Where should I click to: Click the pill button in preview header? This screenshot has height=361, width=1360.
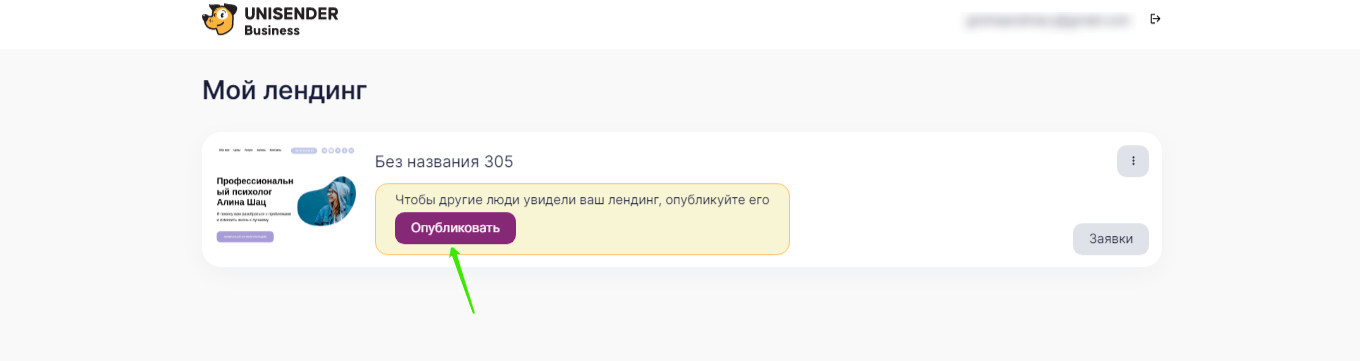point(304,150)
